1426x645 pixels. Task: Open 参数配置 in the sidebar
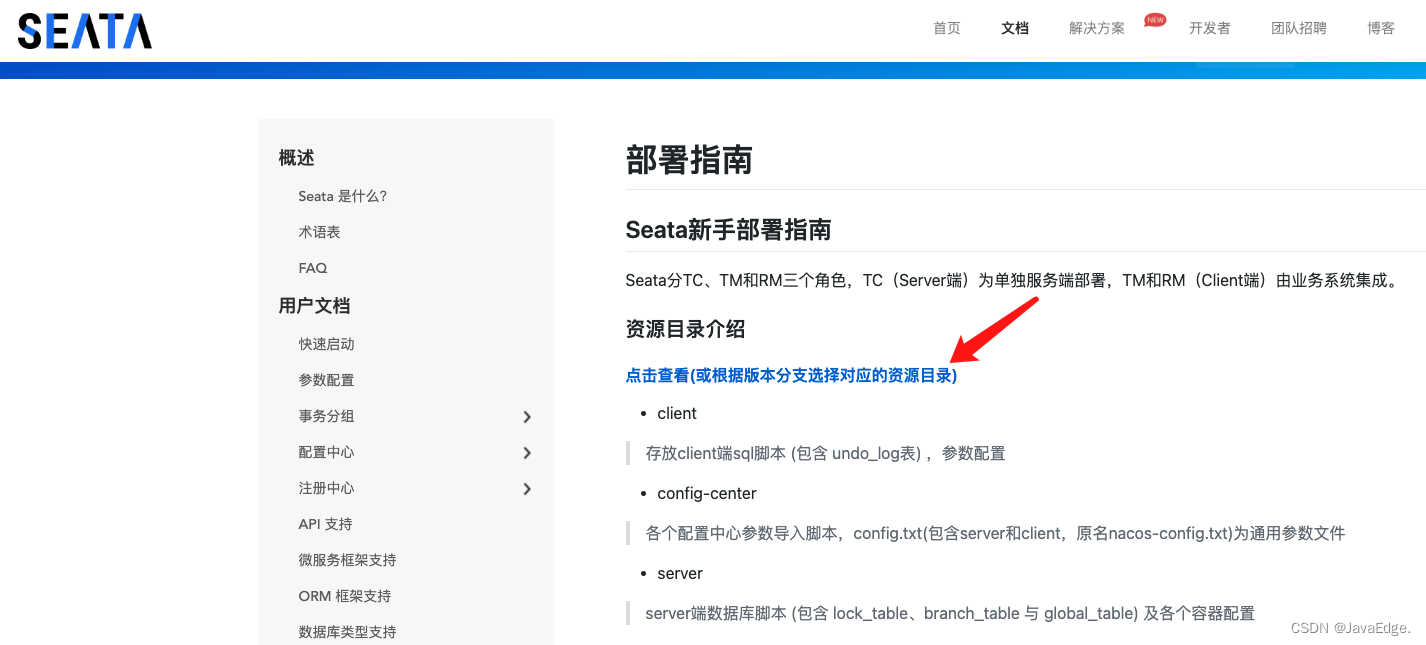pyautogui.click(x=324, y=379)
